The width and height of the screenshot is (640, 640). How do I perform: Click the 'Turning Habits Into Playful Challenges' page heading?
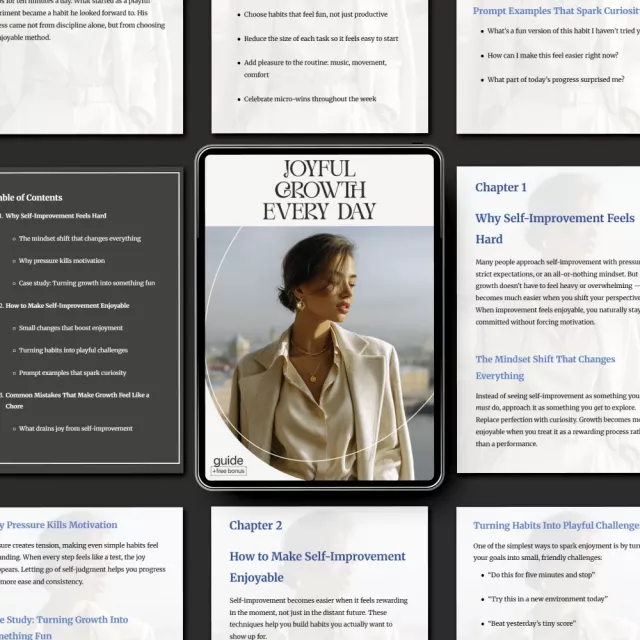555,525
